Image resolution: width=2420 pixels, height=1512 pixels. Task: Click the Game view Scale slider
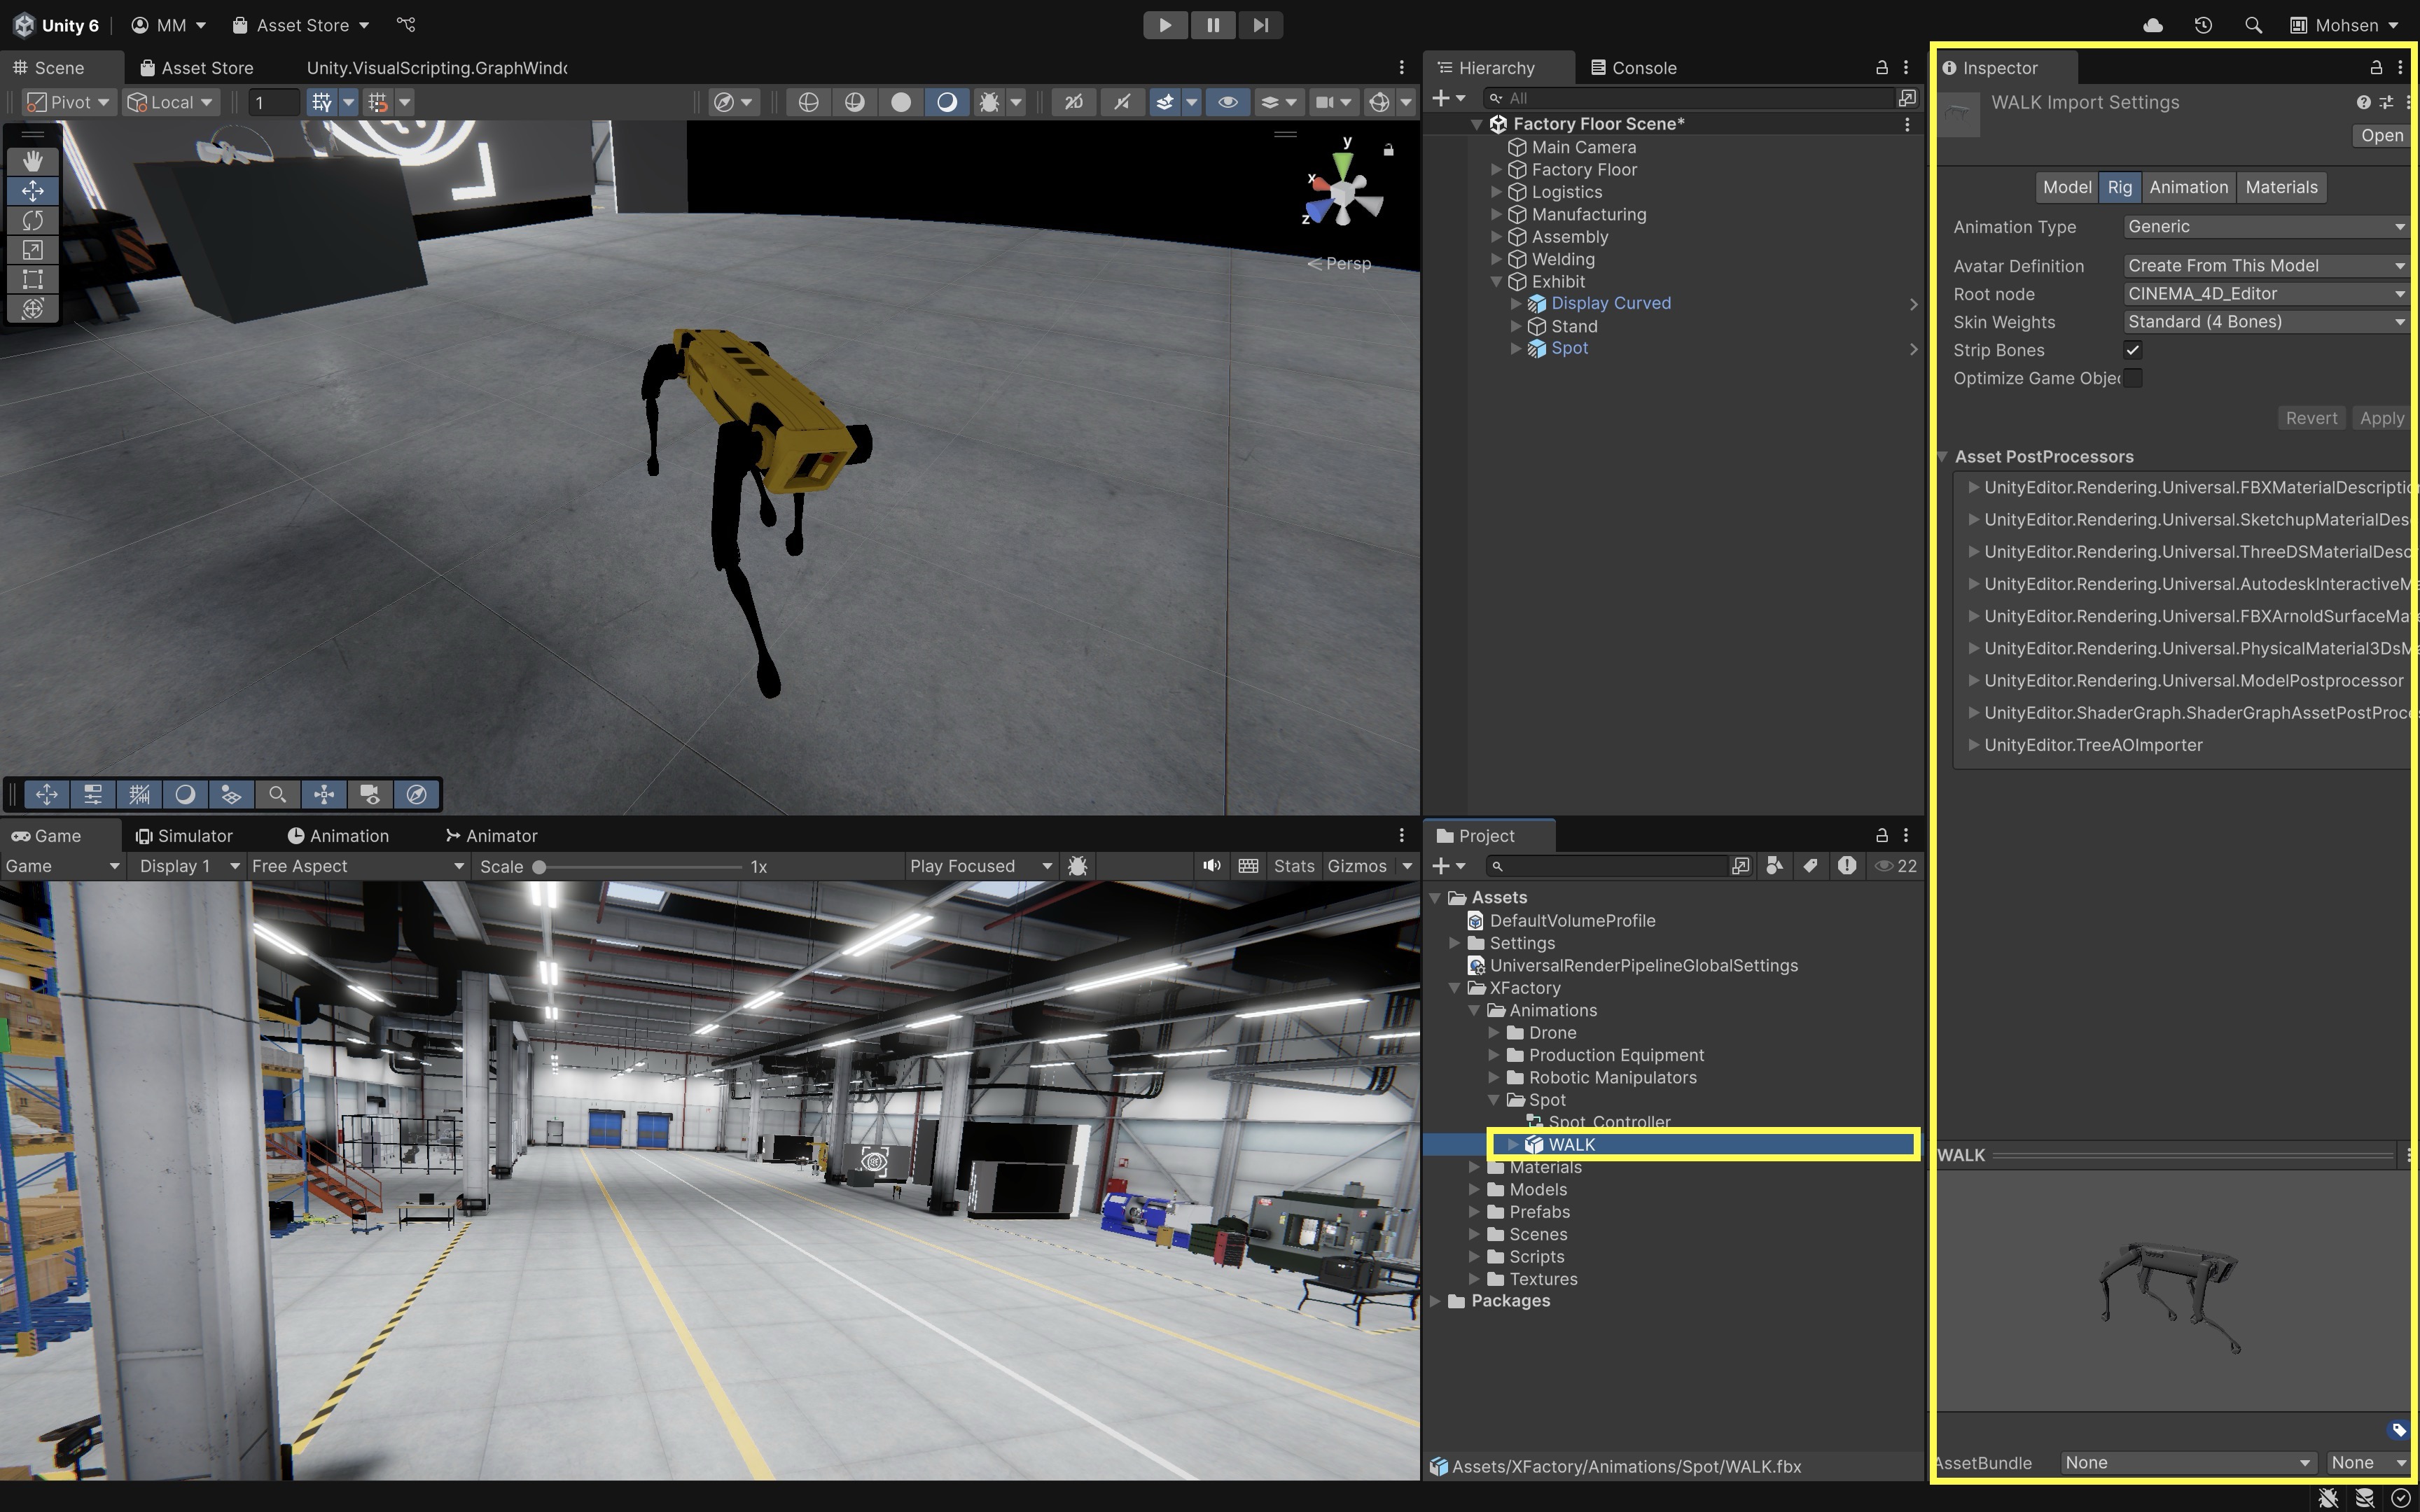[x=640, y=867]
